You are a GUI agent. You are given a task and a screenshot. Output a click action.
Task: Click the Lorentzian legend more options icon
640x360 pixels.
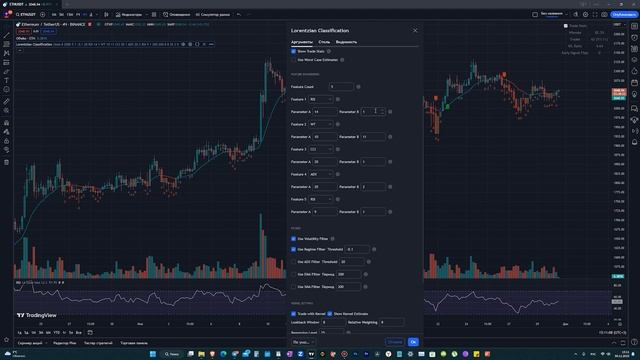click(211, 44)
